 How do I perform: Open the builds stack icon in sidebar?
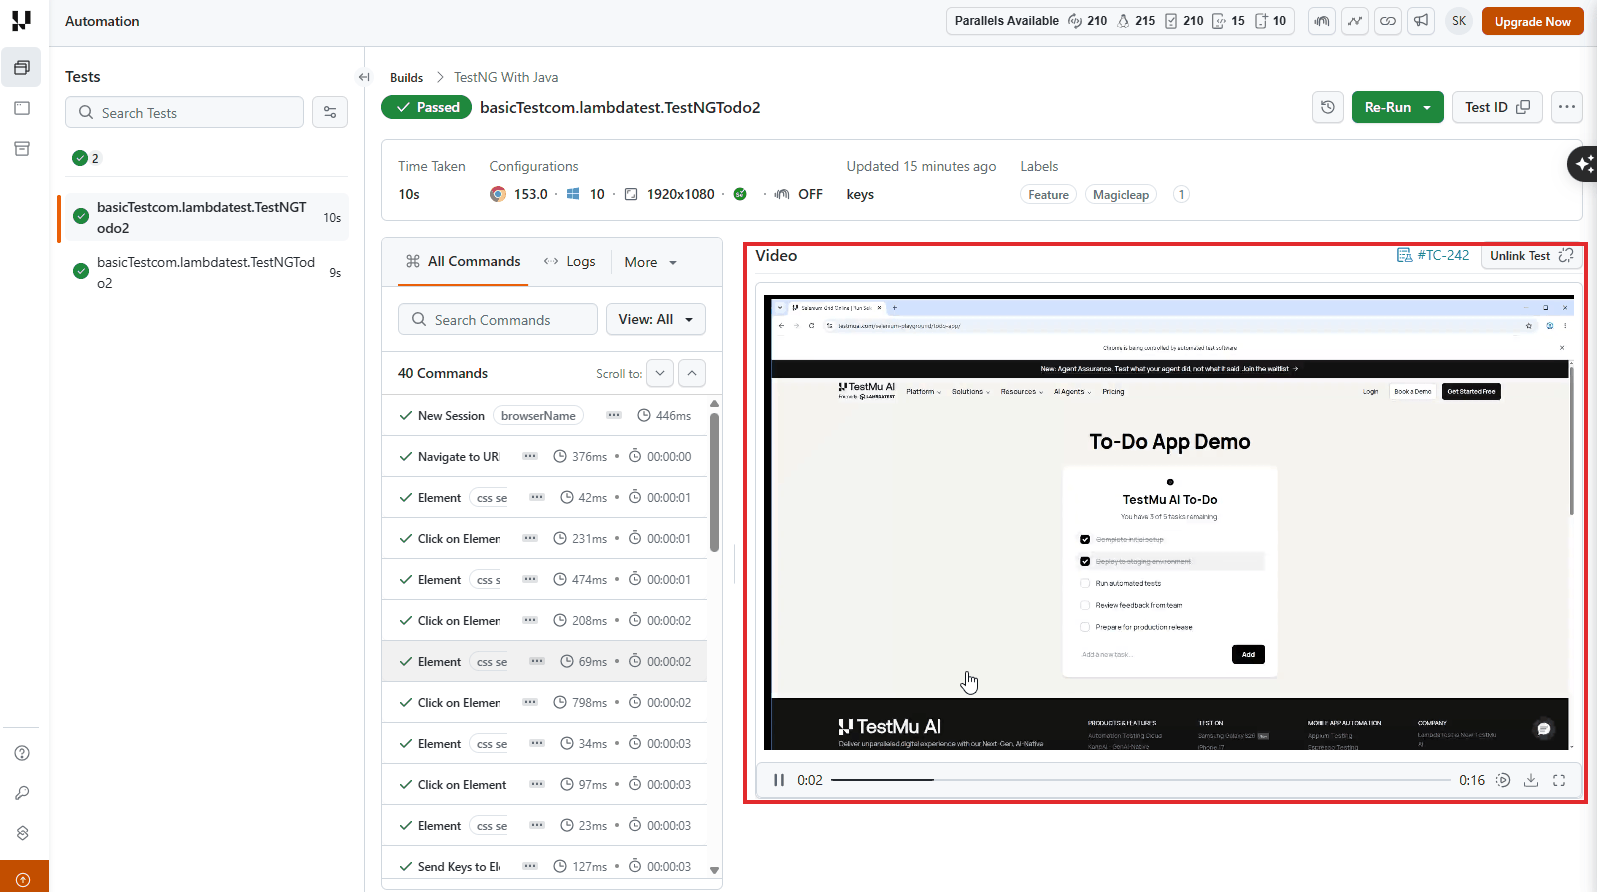pos(22,67)
